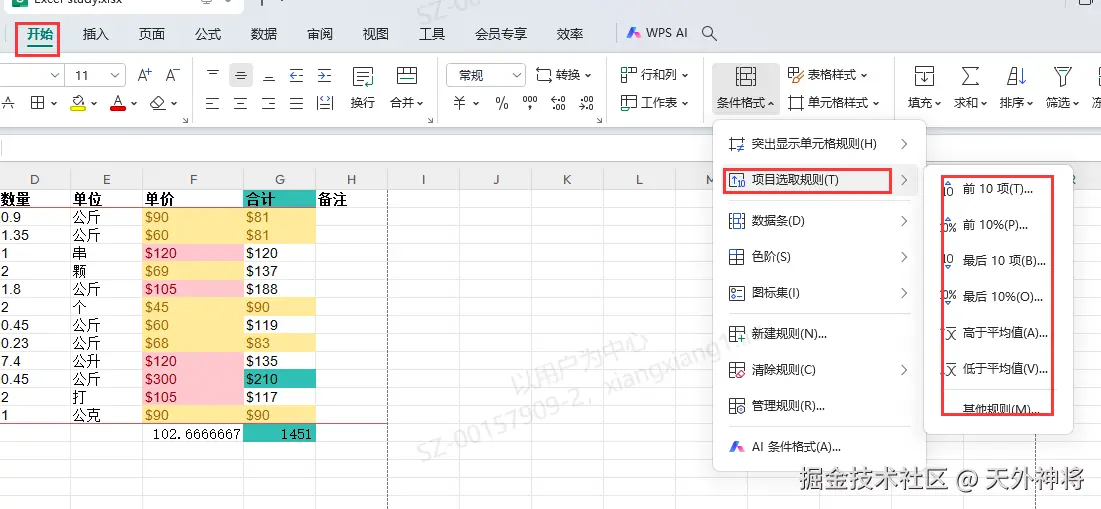Increase decimal places icon
The height and width of the screenshot is (509, 1101).
(x=559, y=103)
